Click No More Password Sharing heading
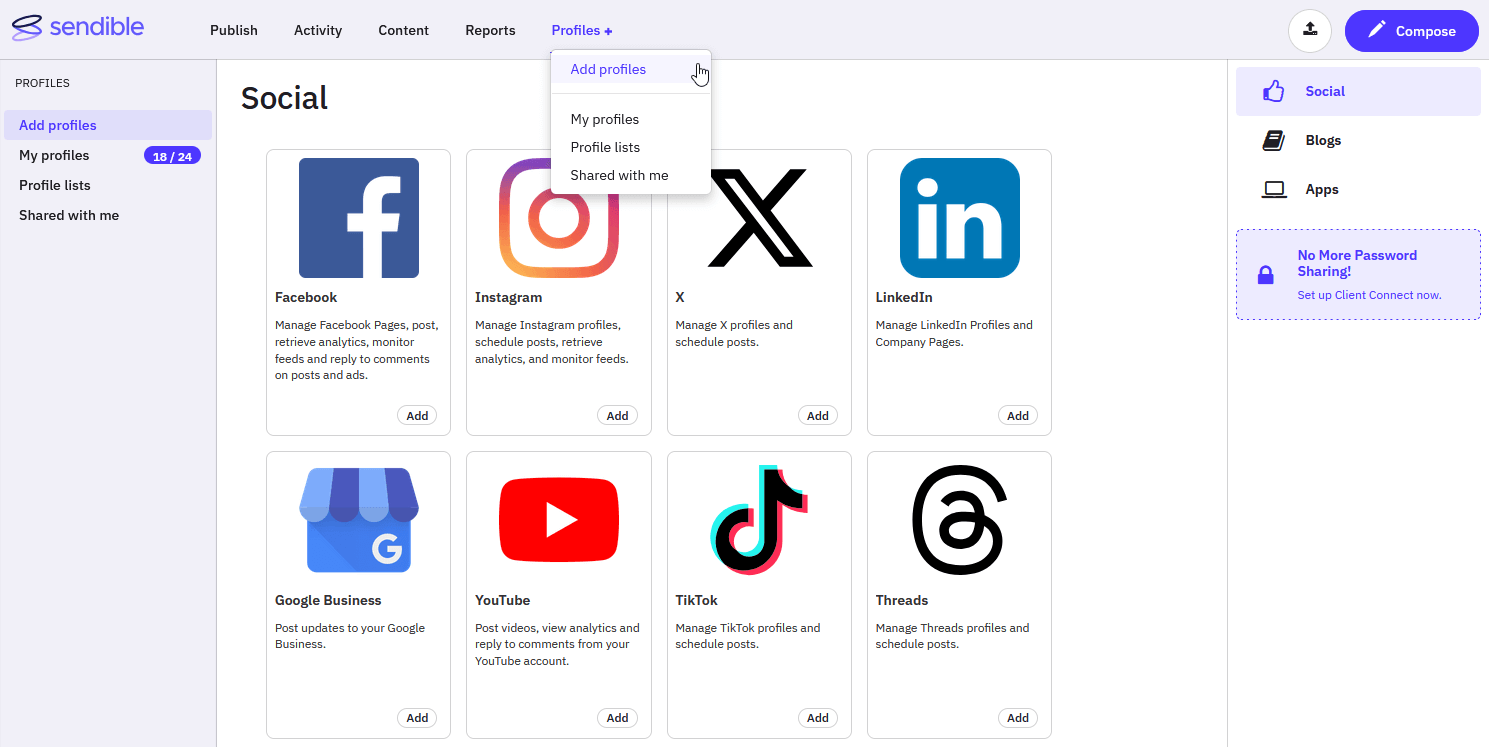 pyautogui.click(x=1357, y=263)
